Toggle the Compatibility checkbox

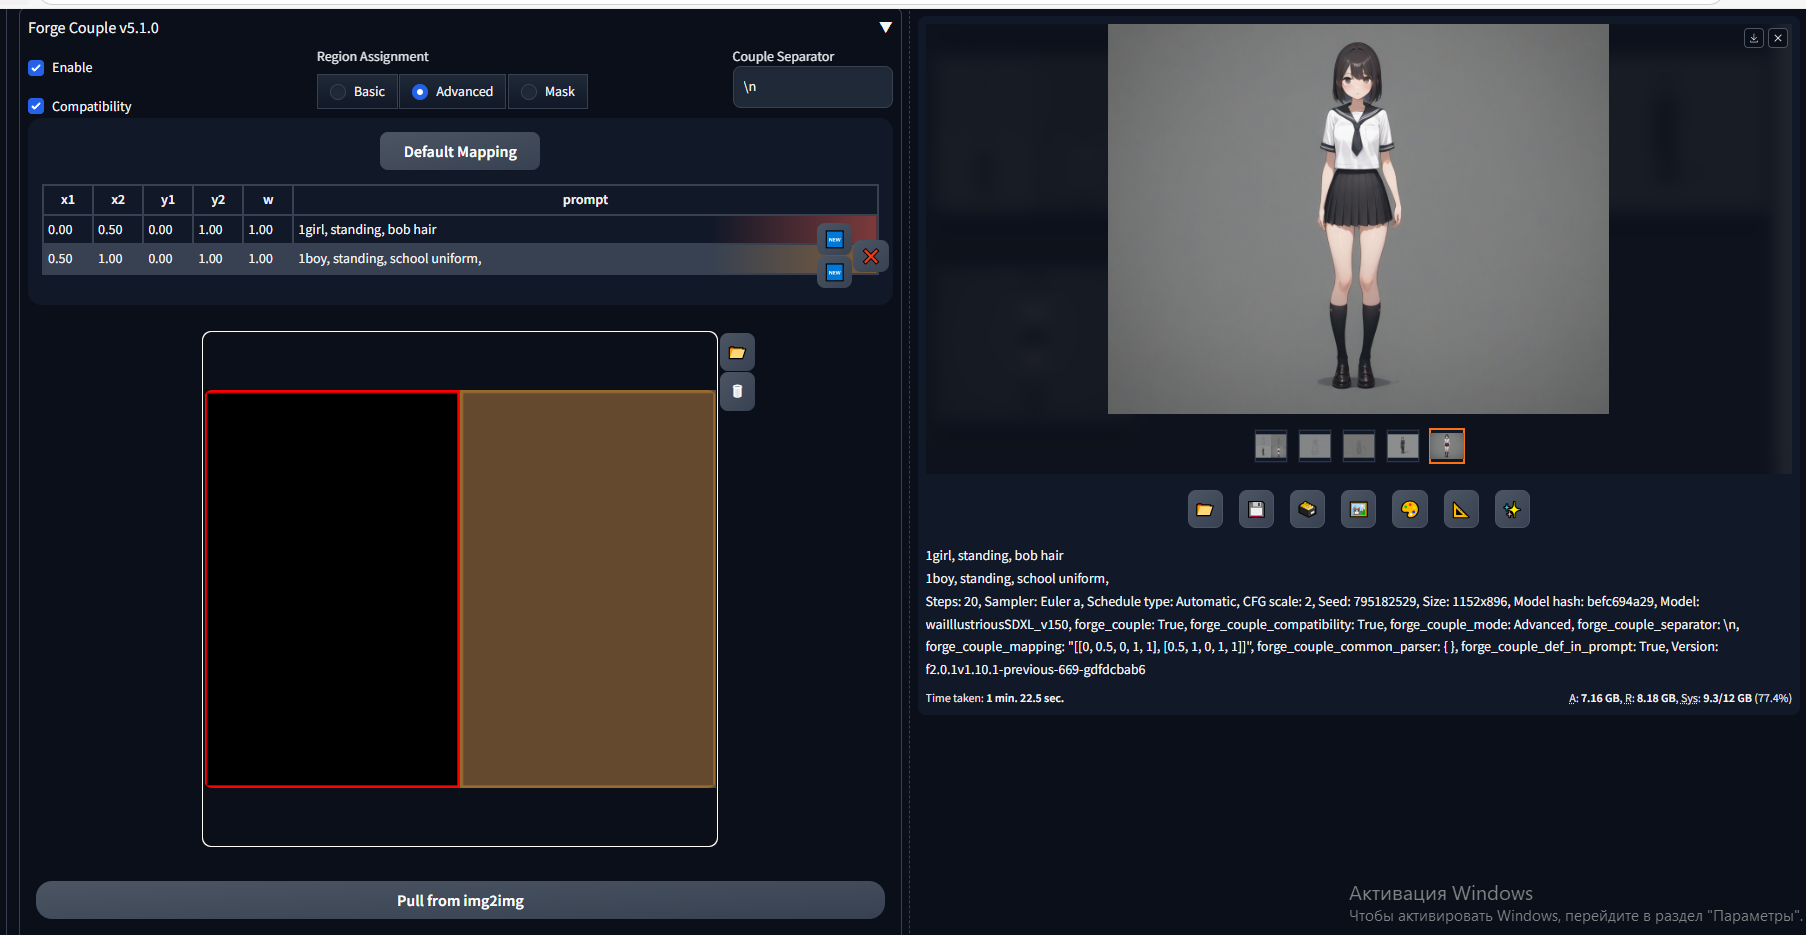[37, 106]
